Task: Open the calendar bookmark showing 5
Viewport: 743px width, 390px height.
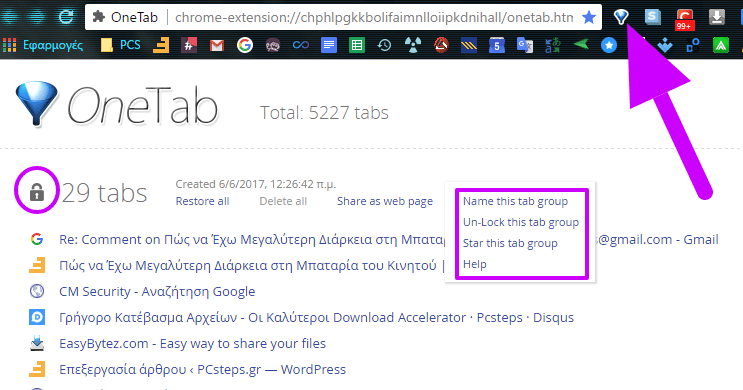Action: (x=497, y=45)
